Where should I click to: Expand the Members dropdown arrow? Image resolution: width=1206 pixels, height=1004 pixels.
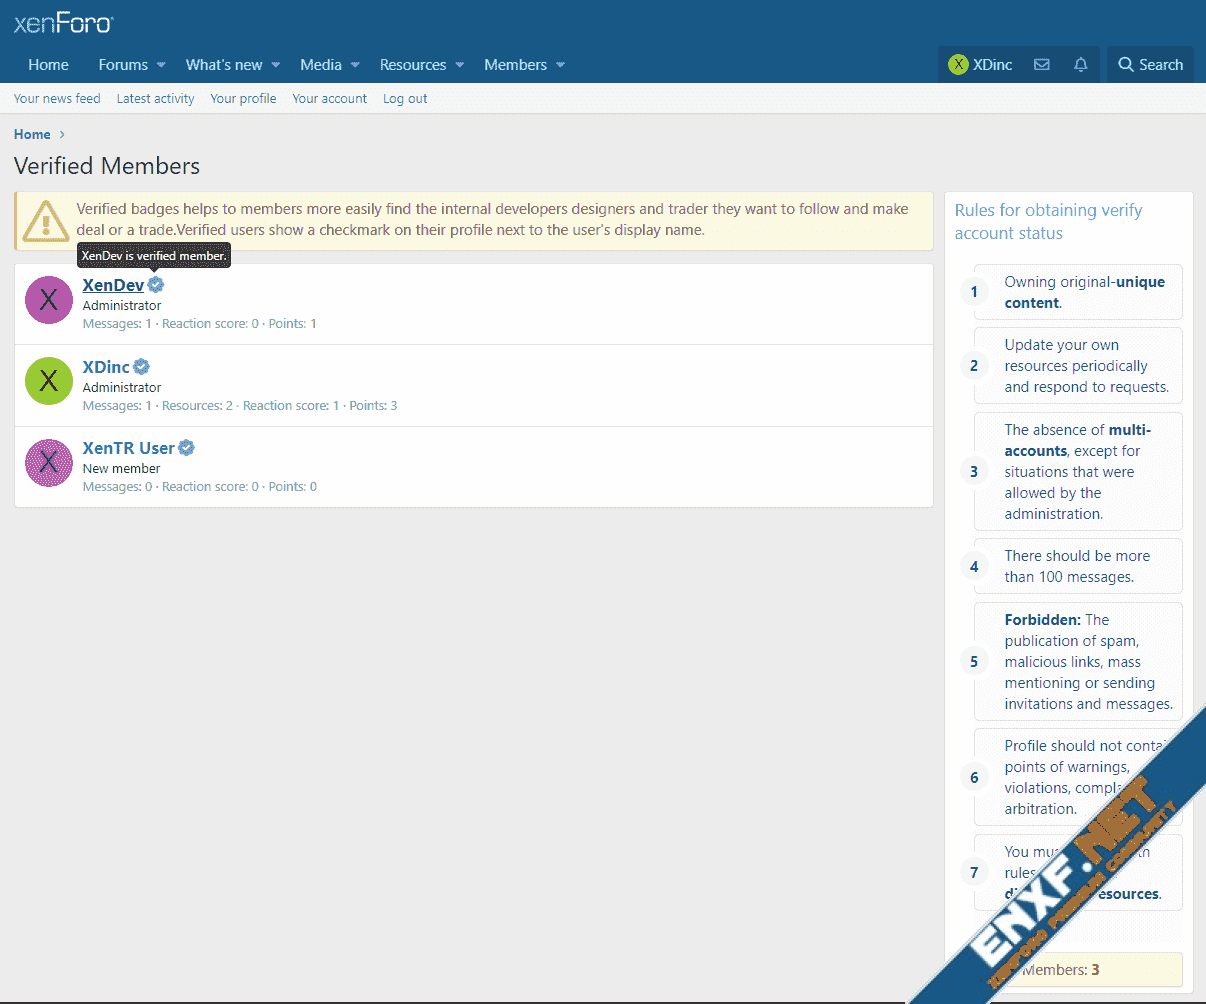click(x=561, y=65)
